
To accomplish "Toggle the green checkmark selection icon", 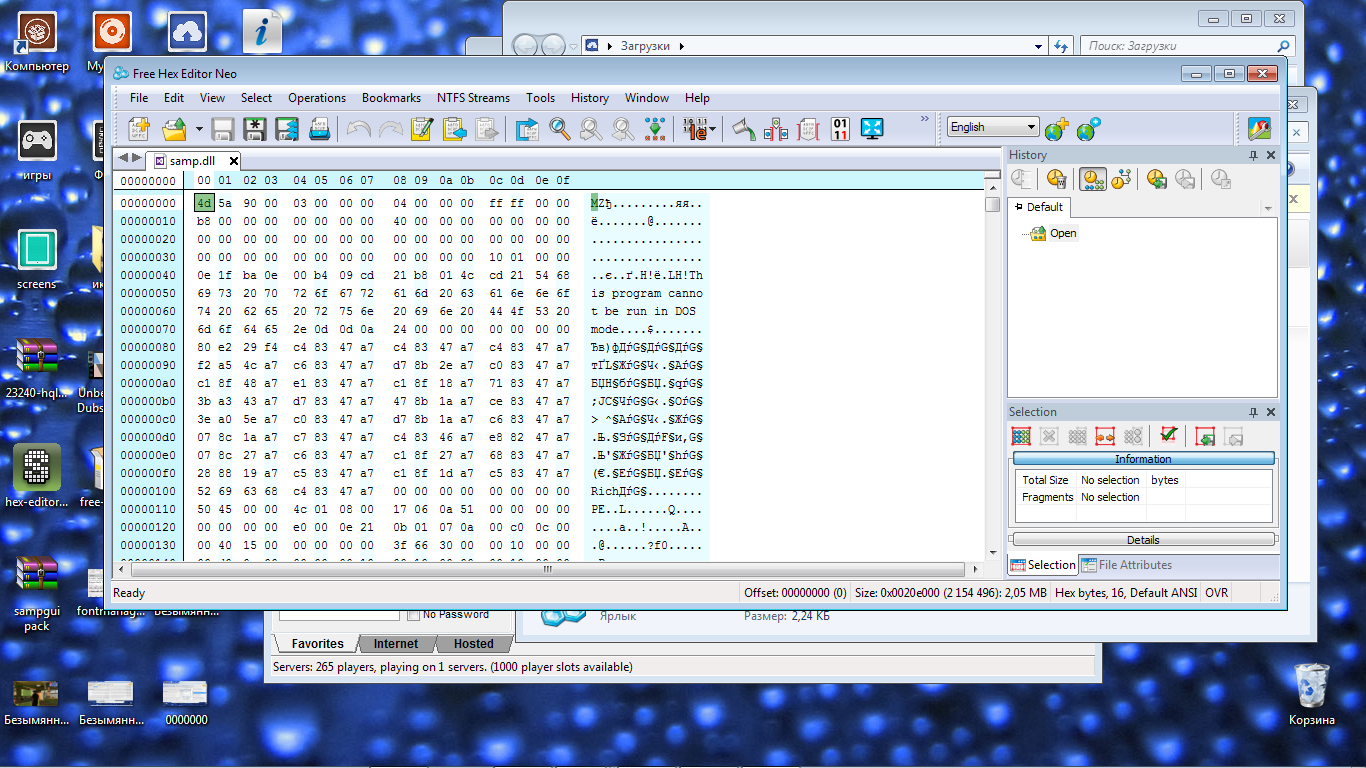I will 1168,436.
